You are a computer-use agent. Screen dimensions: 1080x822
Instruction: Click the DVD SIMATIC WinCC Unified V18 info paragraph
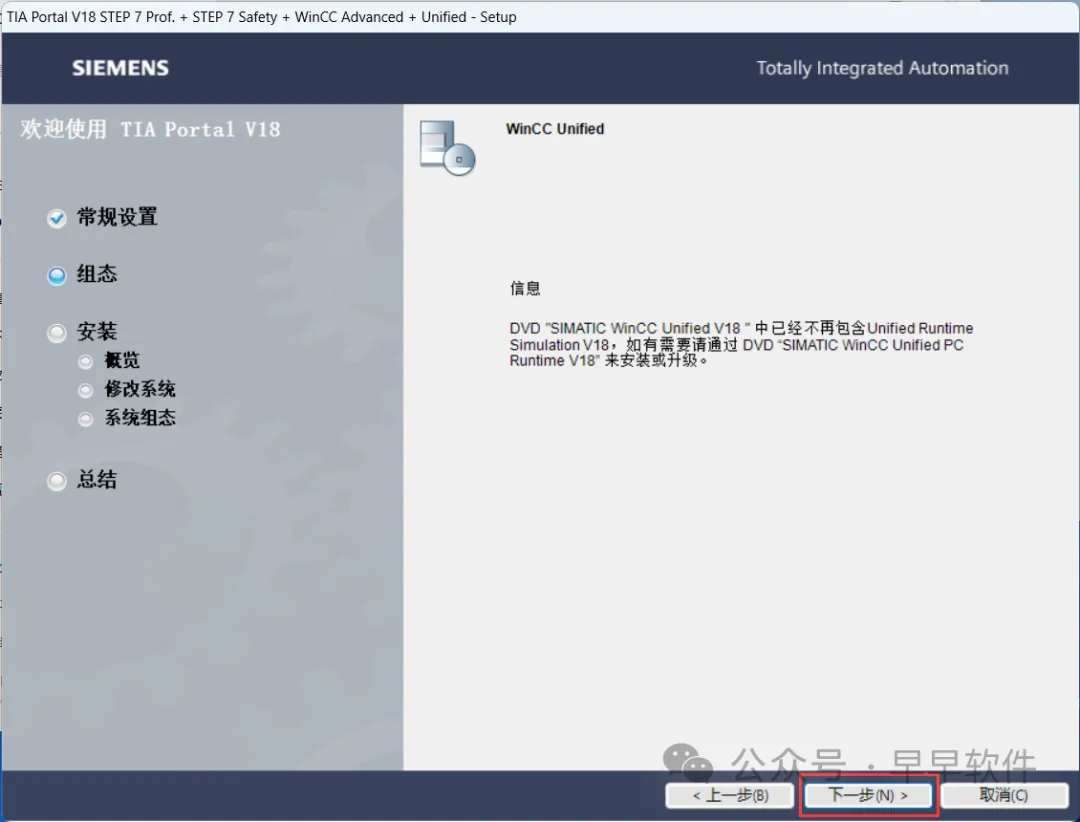point(741,345)
